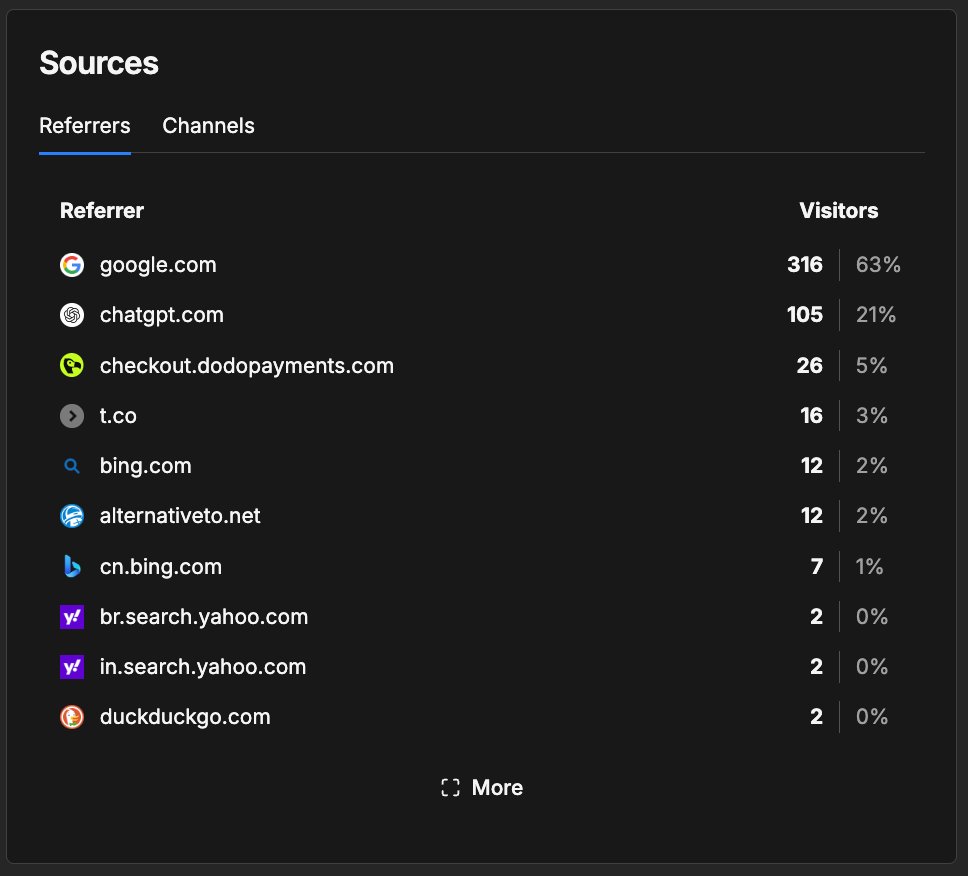Click the Bing logo beside cn.bing.com

pos(72,566)
